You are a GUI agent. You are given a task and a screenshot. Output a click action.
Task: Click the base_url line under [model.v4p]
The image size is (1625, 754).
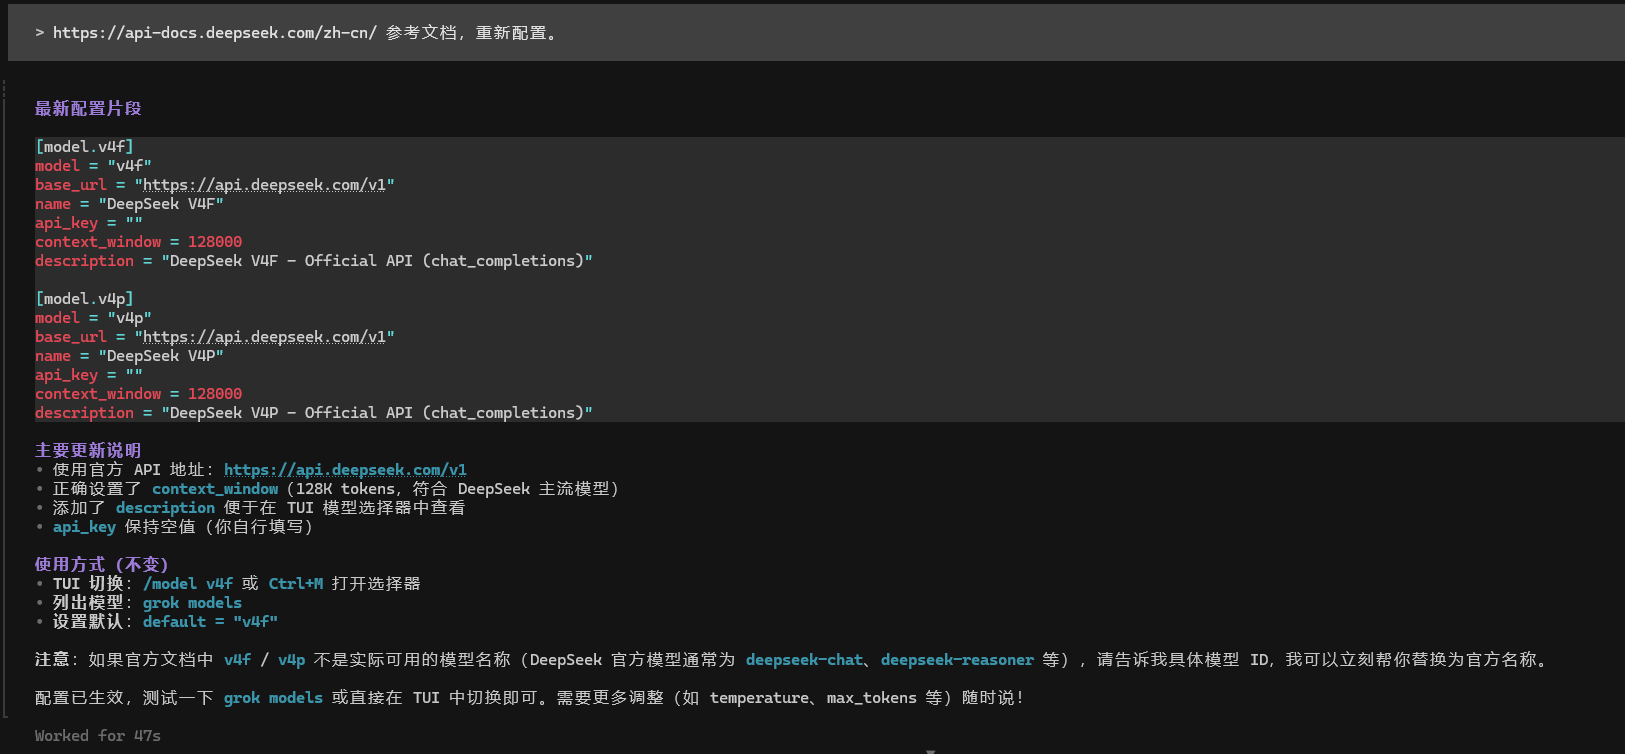(215, 337)
